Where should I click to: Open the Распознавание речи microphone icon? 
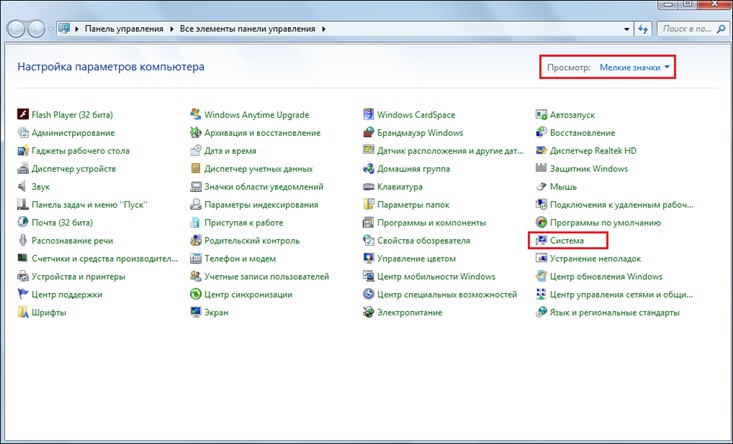click(23, 240)
